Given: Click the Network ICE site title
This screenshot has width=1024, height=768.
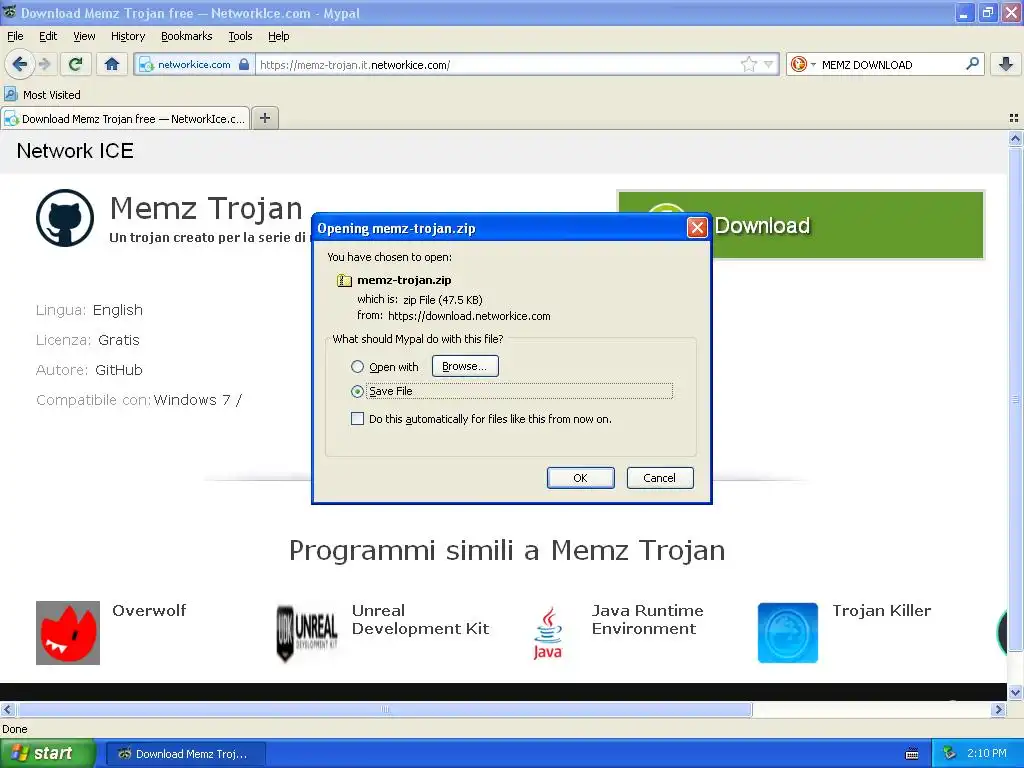Looking at the screenshot, I should click(75, 151).
